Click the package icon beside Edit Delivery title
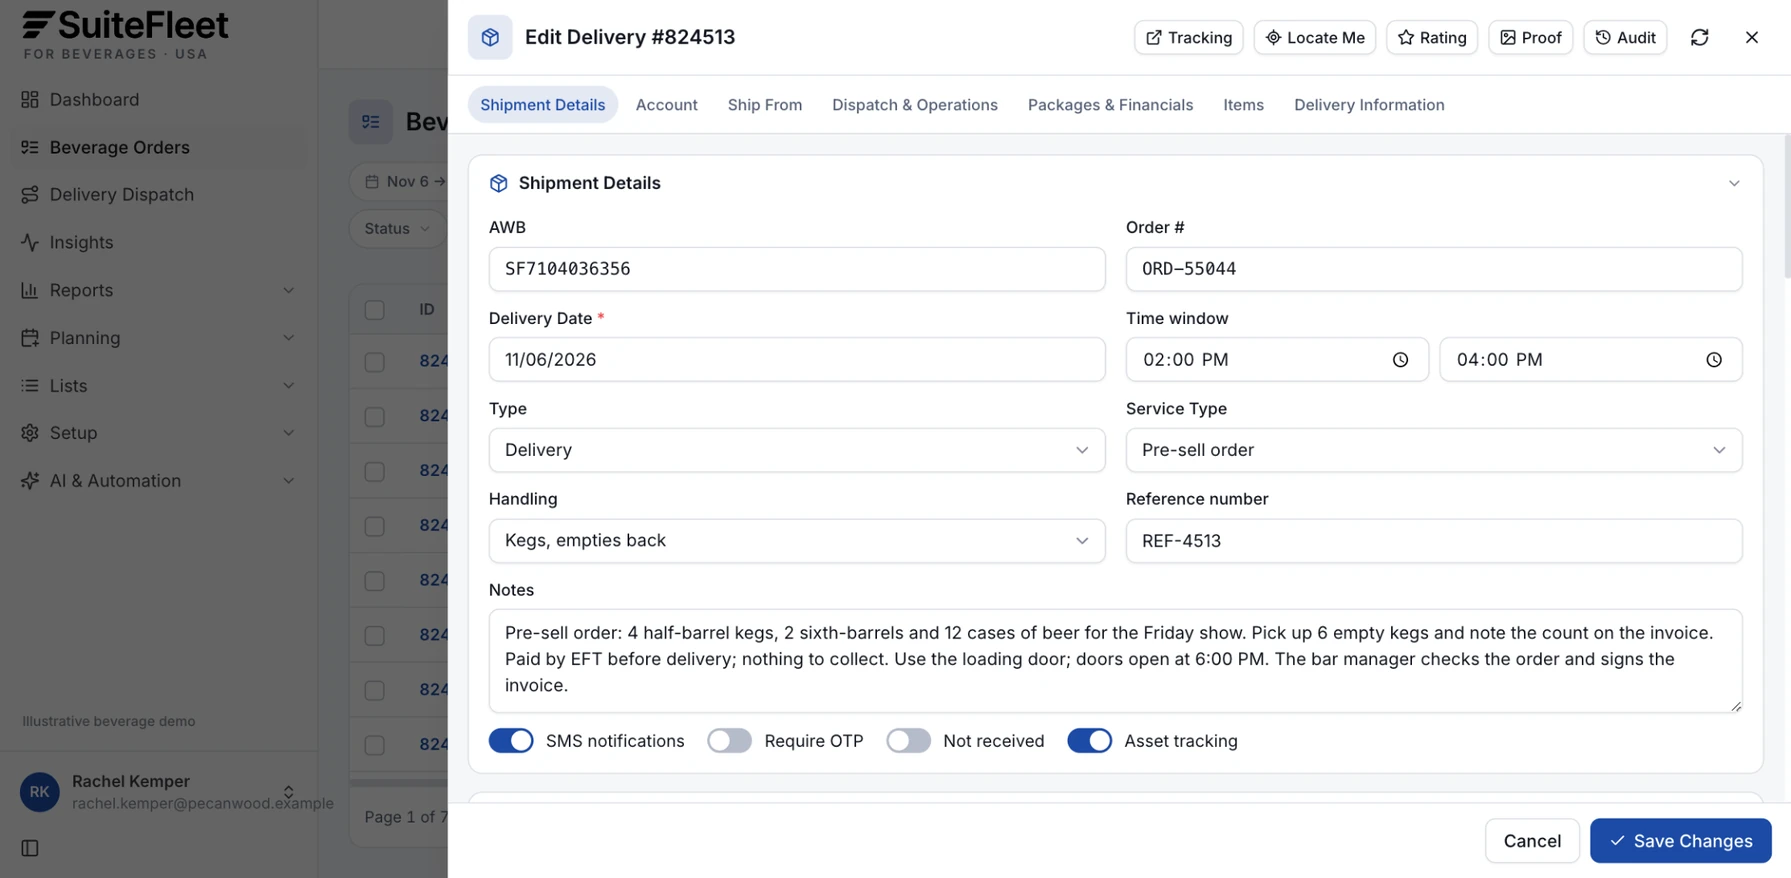Screen dimensions: 1791x878 (490, 37)
